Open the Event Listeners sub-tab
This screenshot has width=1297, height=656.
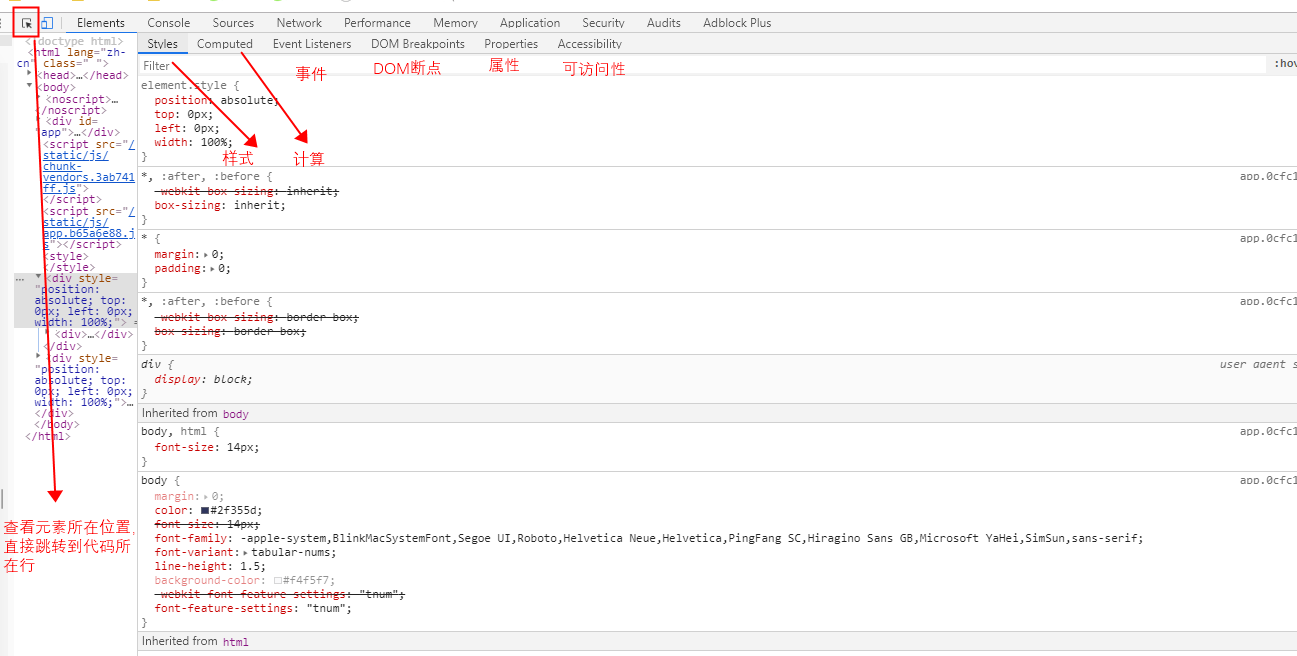coord(312,44)
